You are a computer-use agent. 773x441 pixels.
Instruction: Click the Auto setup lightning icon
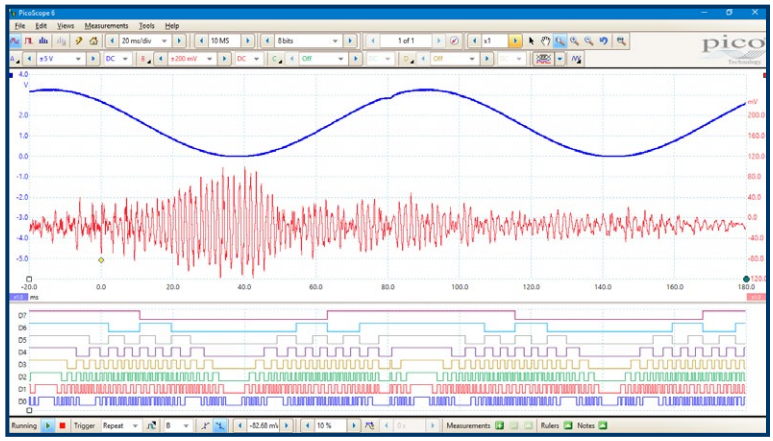[x=78, y=41]
